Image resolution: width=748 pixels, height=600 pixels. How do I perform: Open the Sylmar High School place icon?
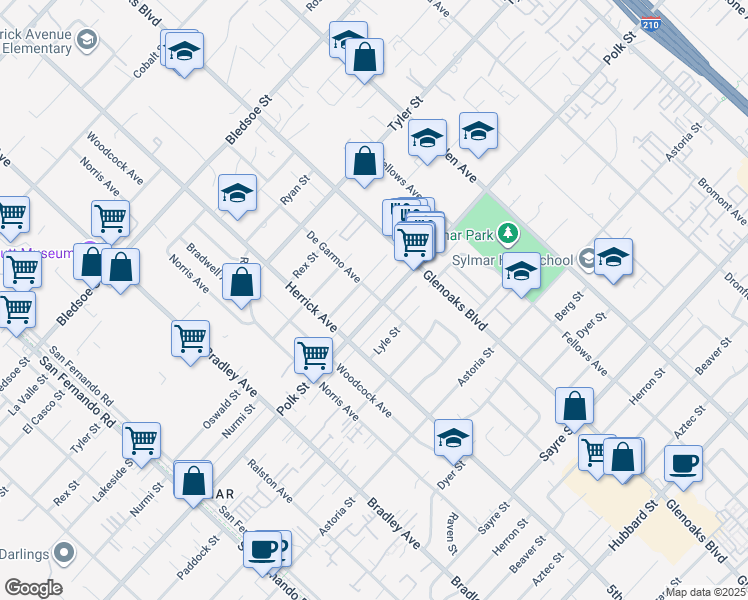click(x=587, y=258)
